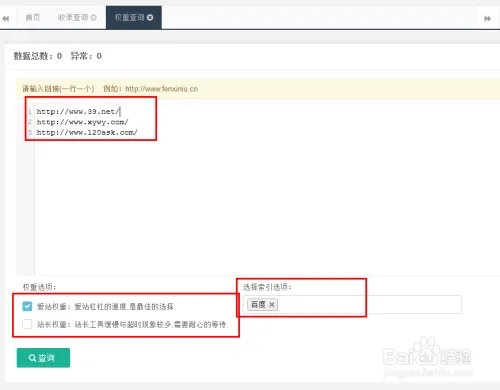The width and height of the screenshot is (500, 390).
Task: Close the 权重查询 tab
Action: click(x=150, y=17)
